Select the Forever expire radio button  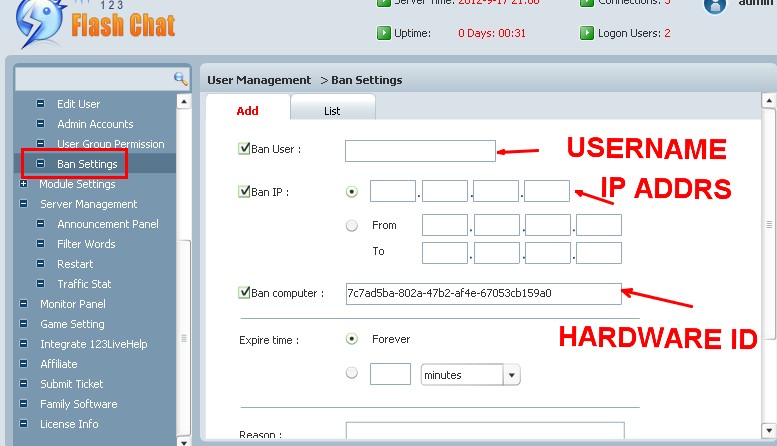(x=352, y=339)
